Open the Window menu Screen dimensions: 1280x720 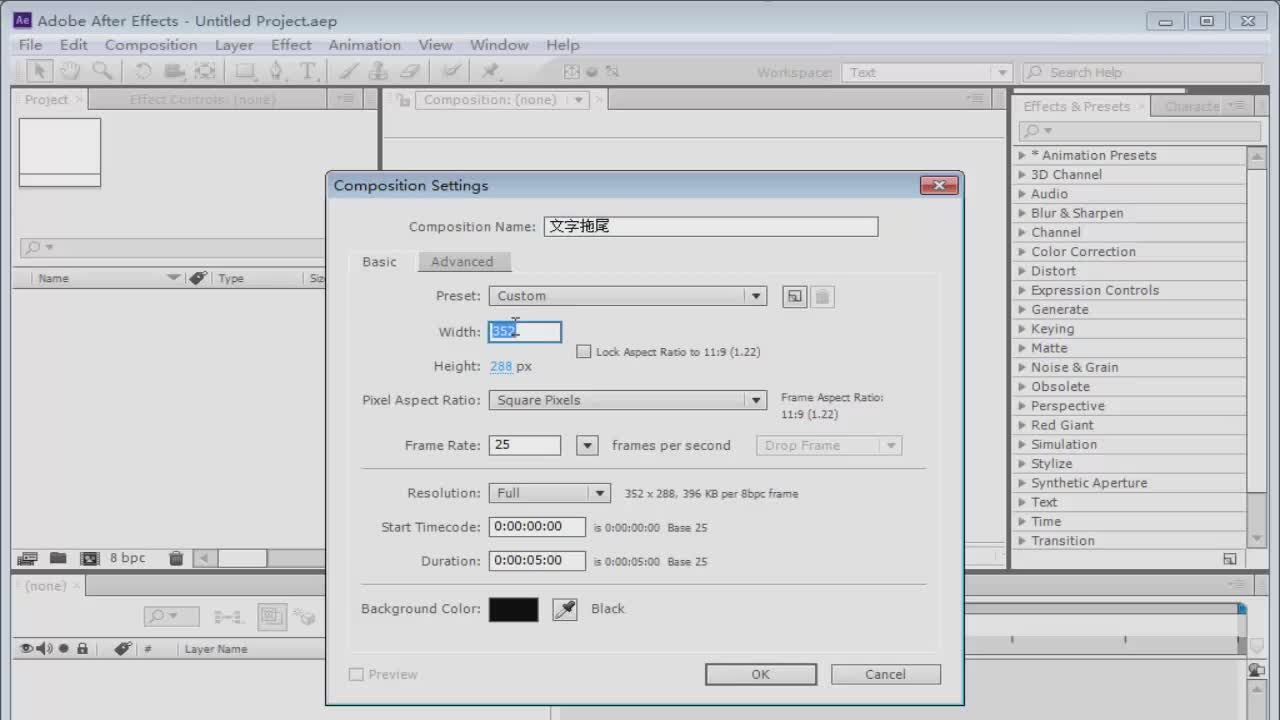pos(499,45)
